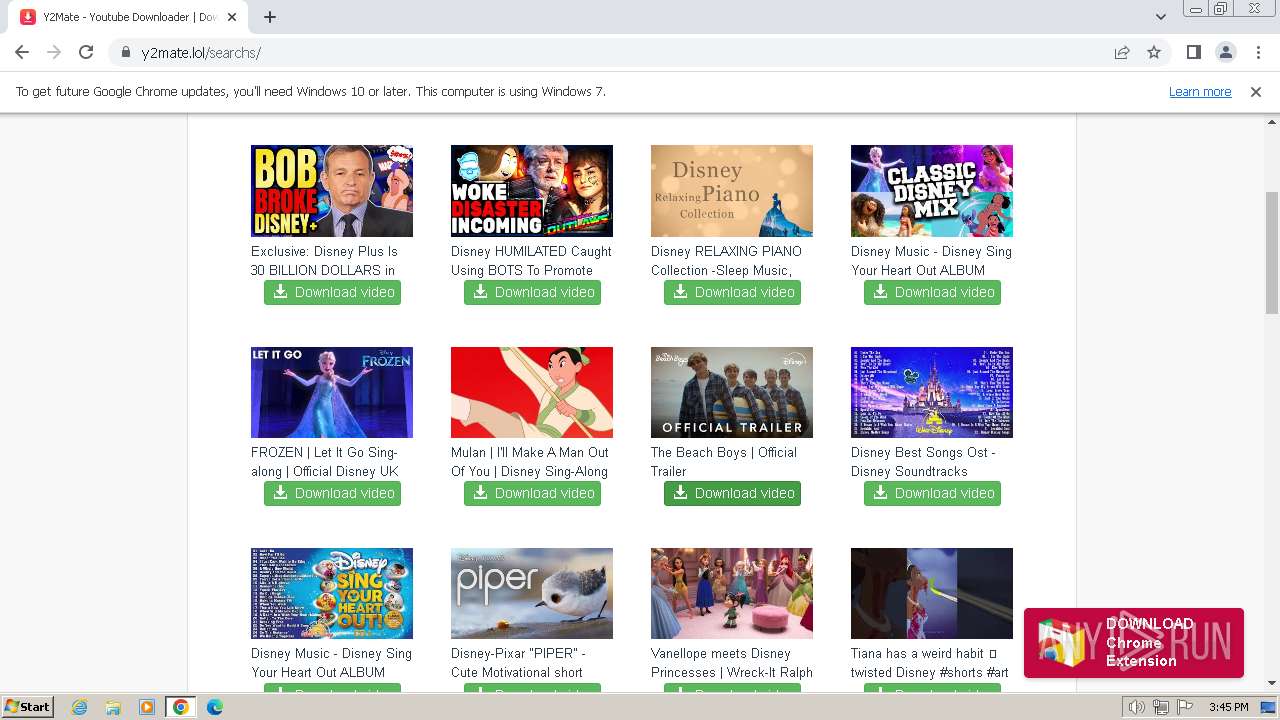Open Windows Explorer from the taskbar
The width and height of the screenshot is (1280, 720).
point(113,707)
